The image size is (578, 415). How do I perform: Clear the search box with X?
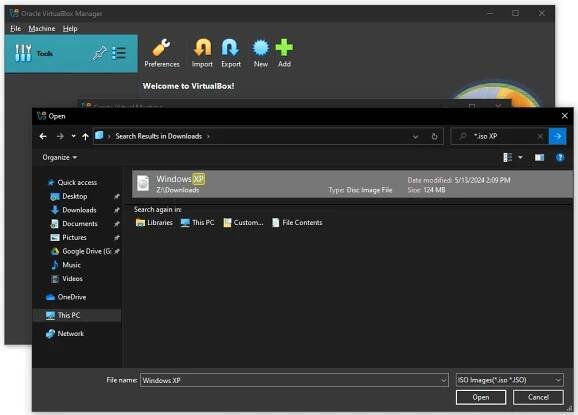pyautogui.click(x=540, y=136)
